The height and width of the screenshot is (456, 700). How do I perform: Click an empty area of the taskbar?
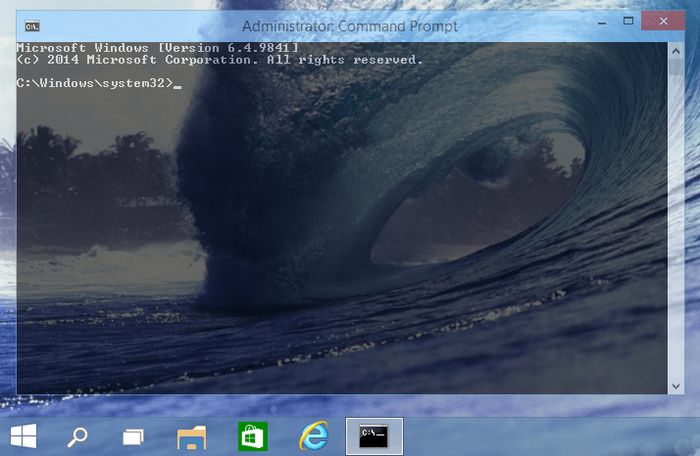click(550, 436)
